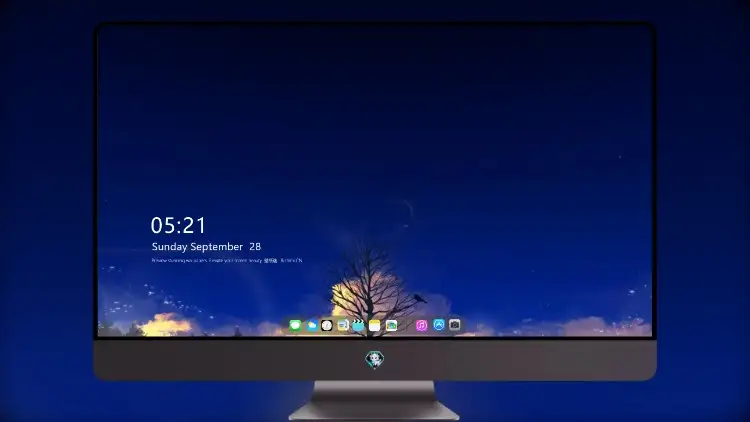
Task: Open the green Messages app in dock
Action: point(295,325)
